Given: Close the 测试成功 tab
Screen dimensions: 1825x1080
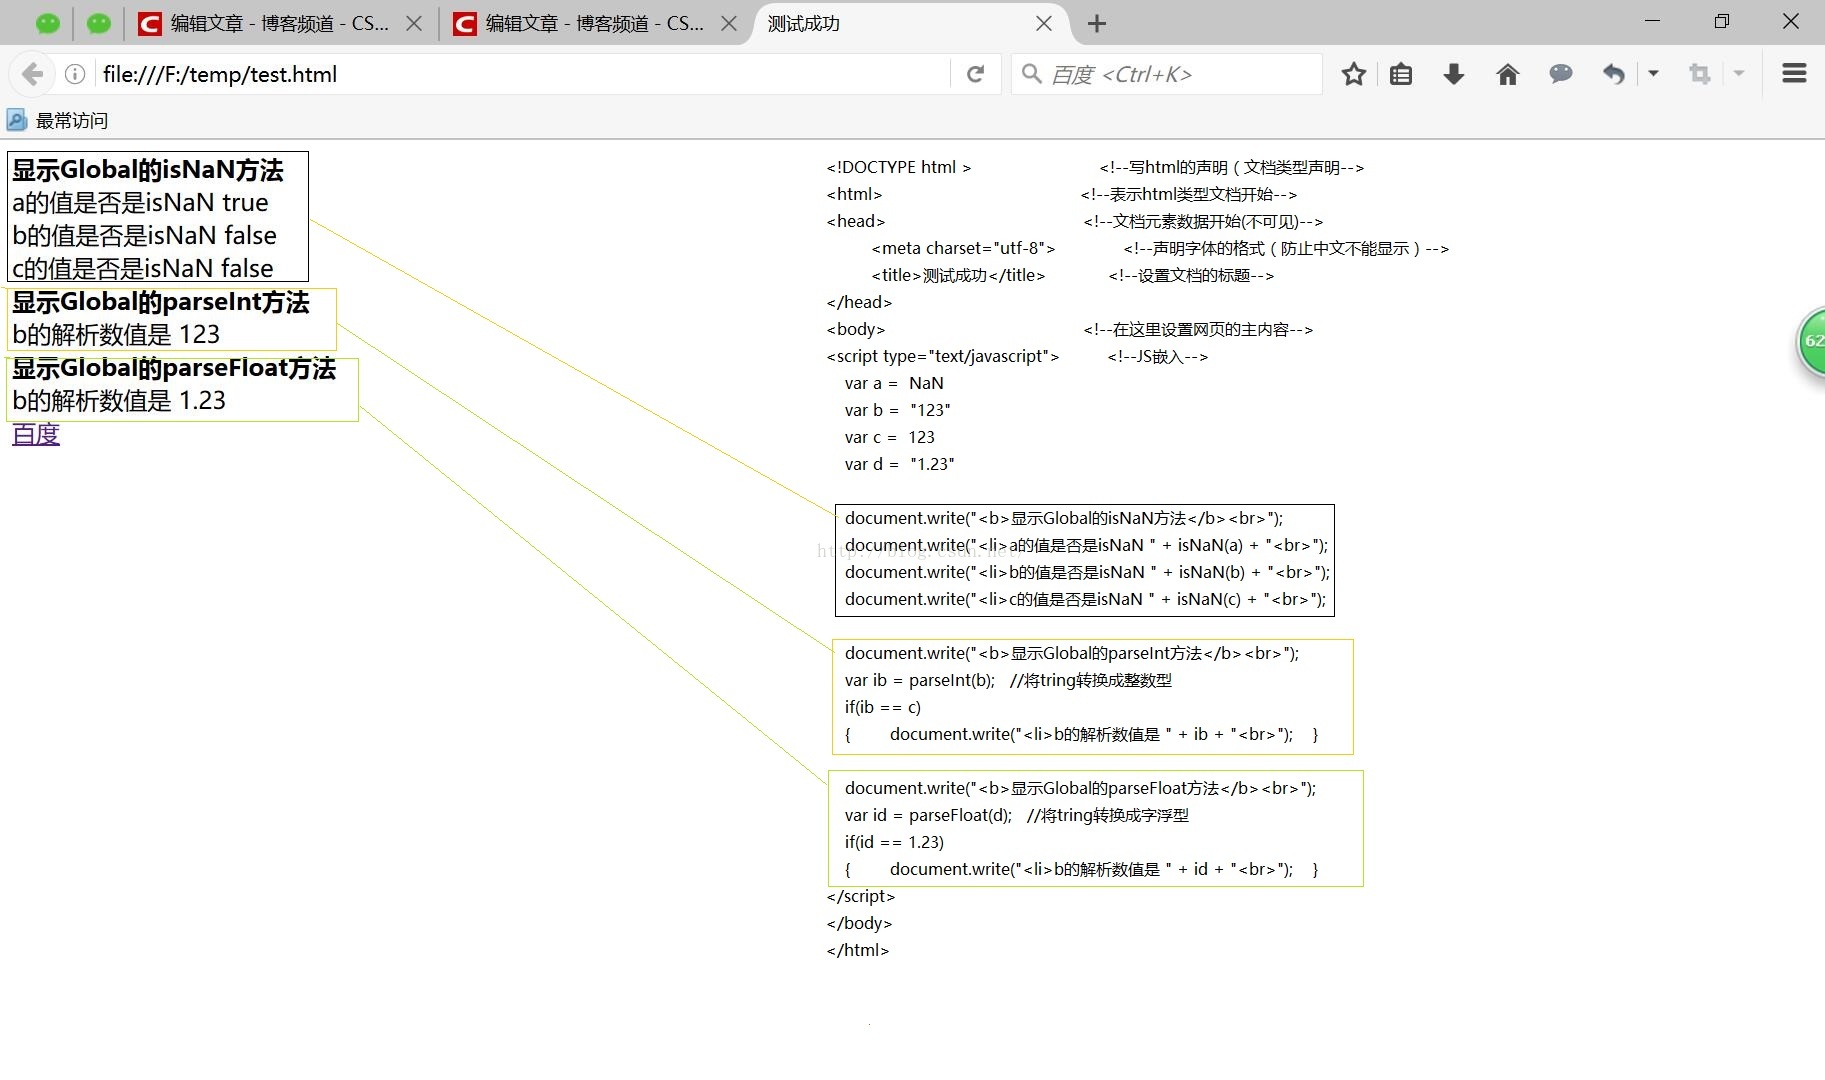Looking at the screenshot, I should pos(1044,23).
